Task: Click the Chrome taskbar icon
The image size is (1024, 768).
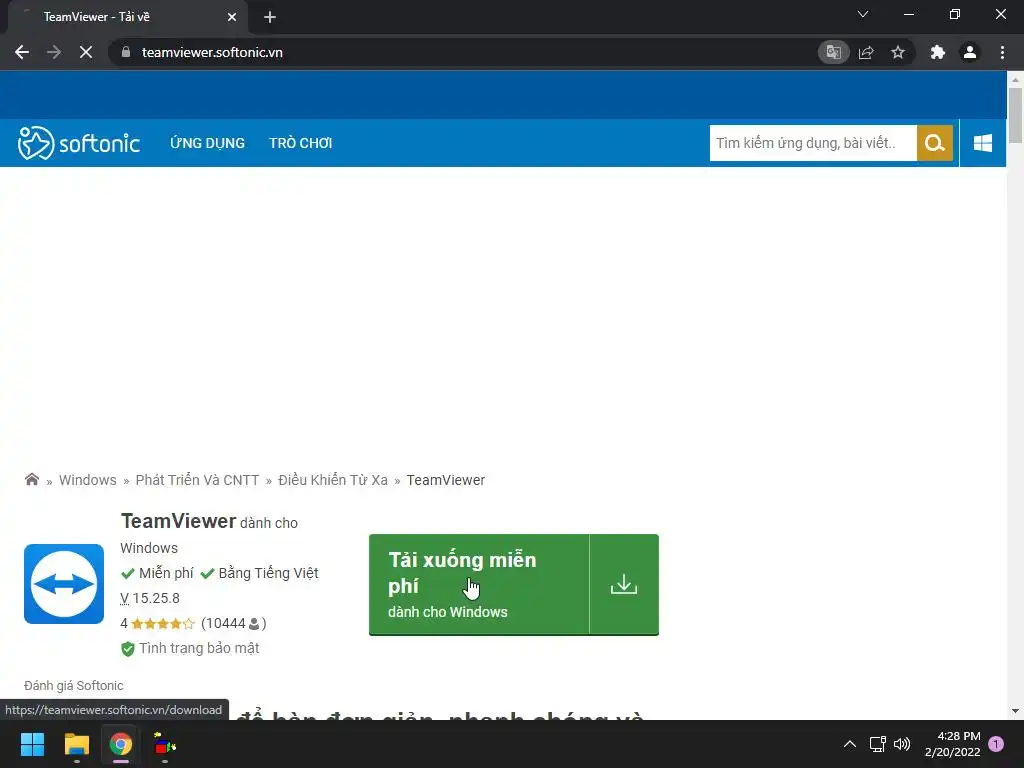Action: [121, 744]
